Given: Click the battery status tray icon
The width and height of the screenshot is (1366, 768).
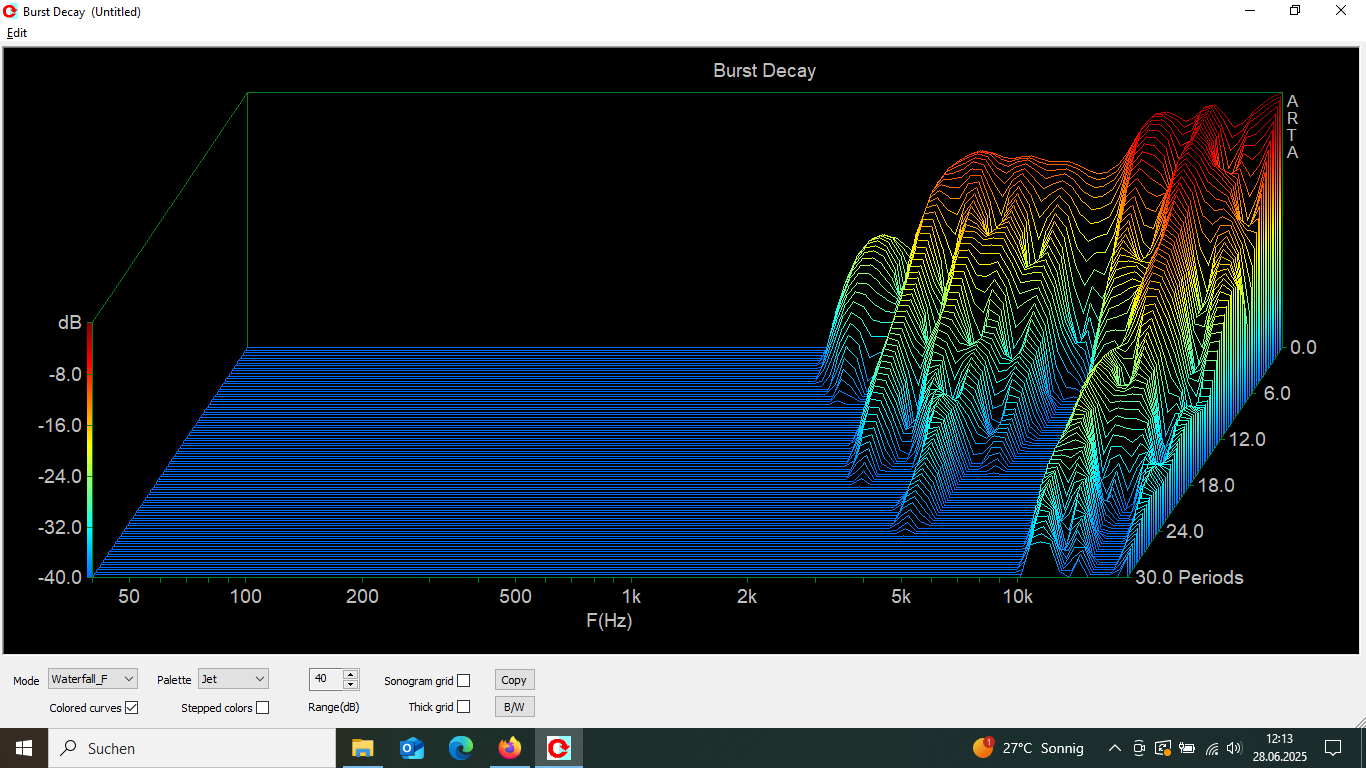Looking at the screenshot, I should click(1187, 748).
